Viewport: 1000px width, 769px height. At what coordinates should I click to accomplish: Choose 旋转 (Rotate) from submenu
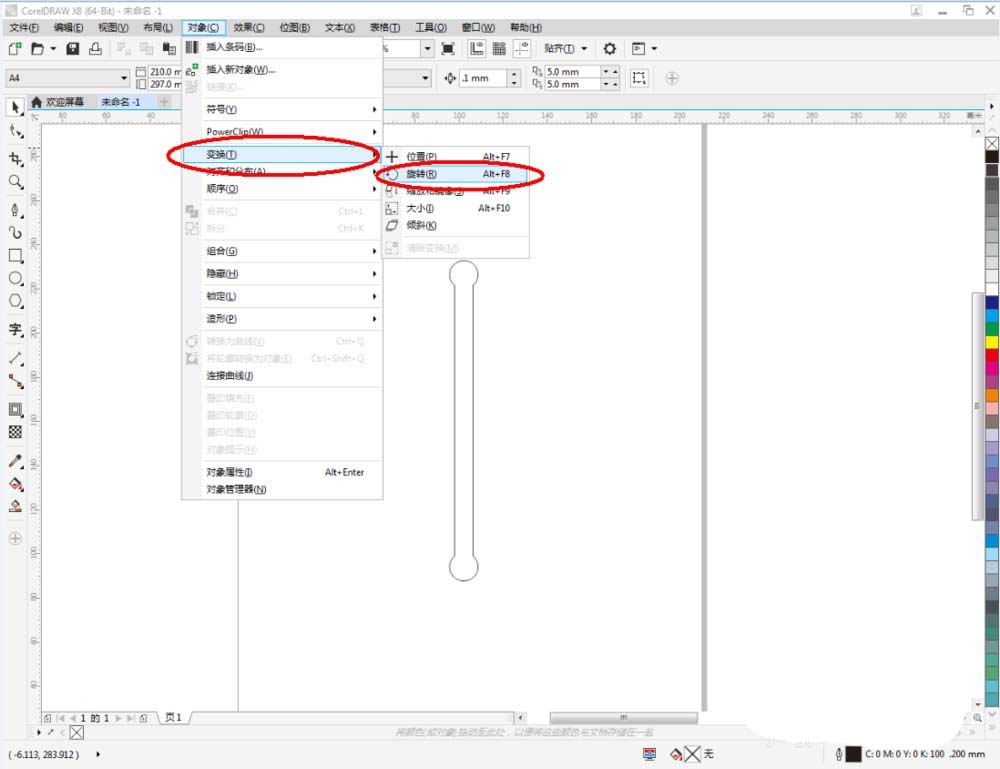(422, 174)
